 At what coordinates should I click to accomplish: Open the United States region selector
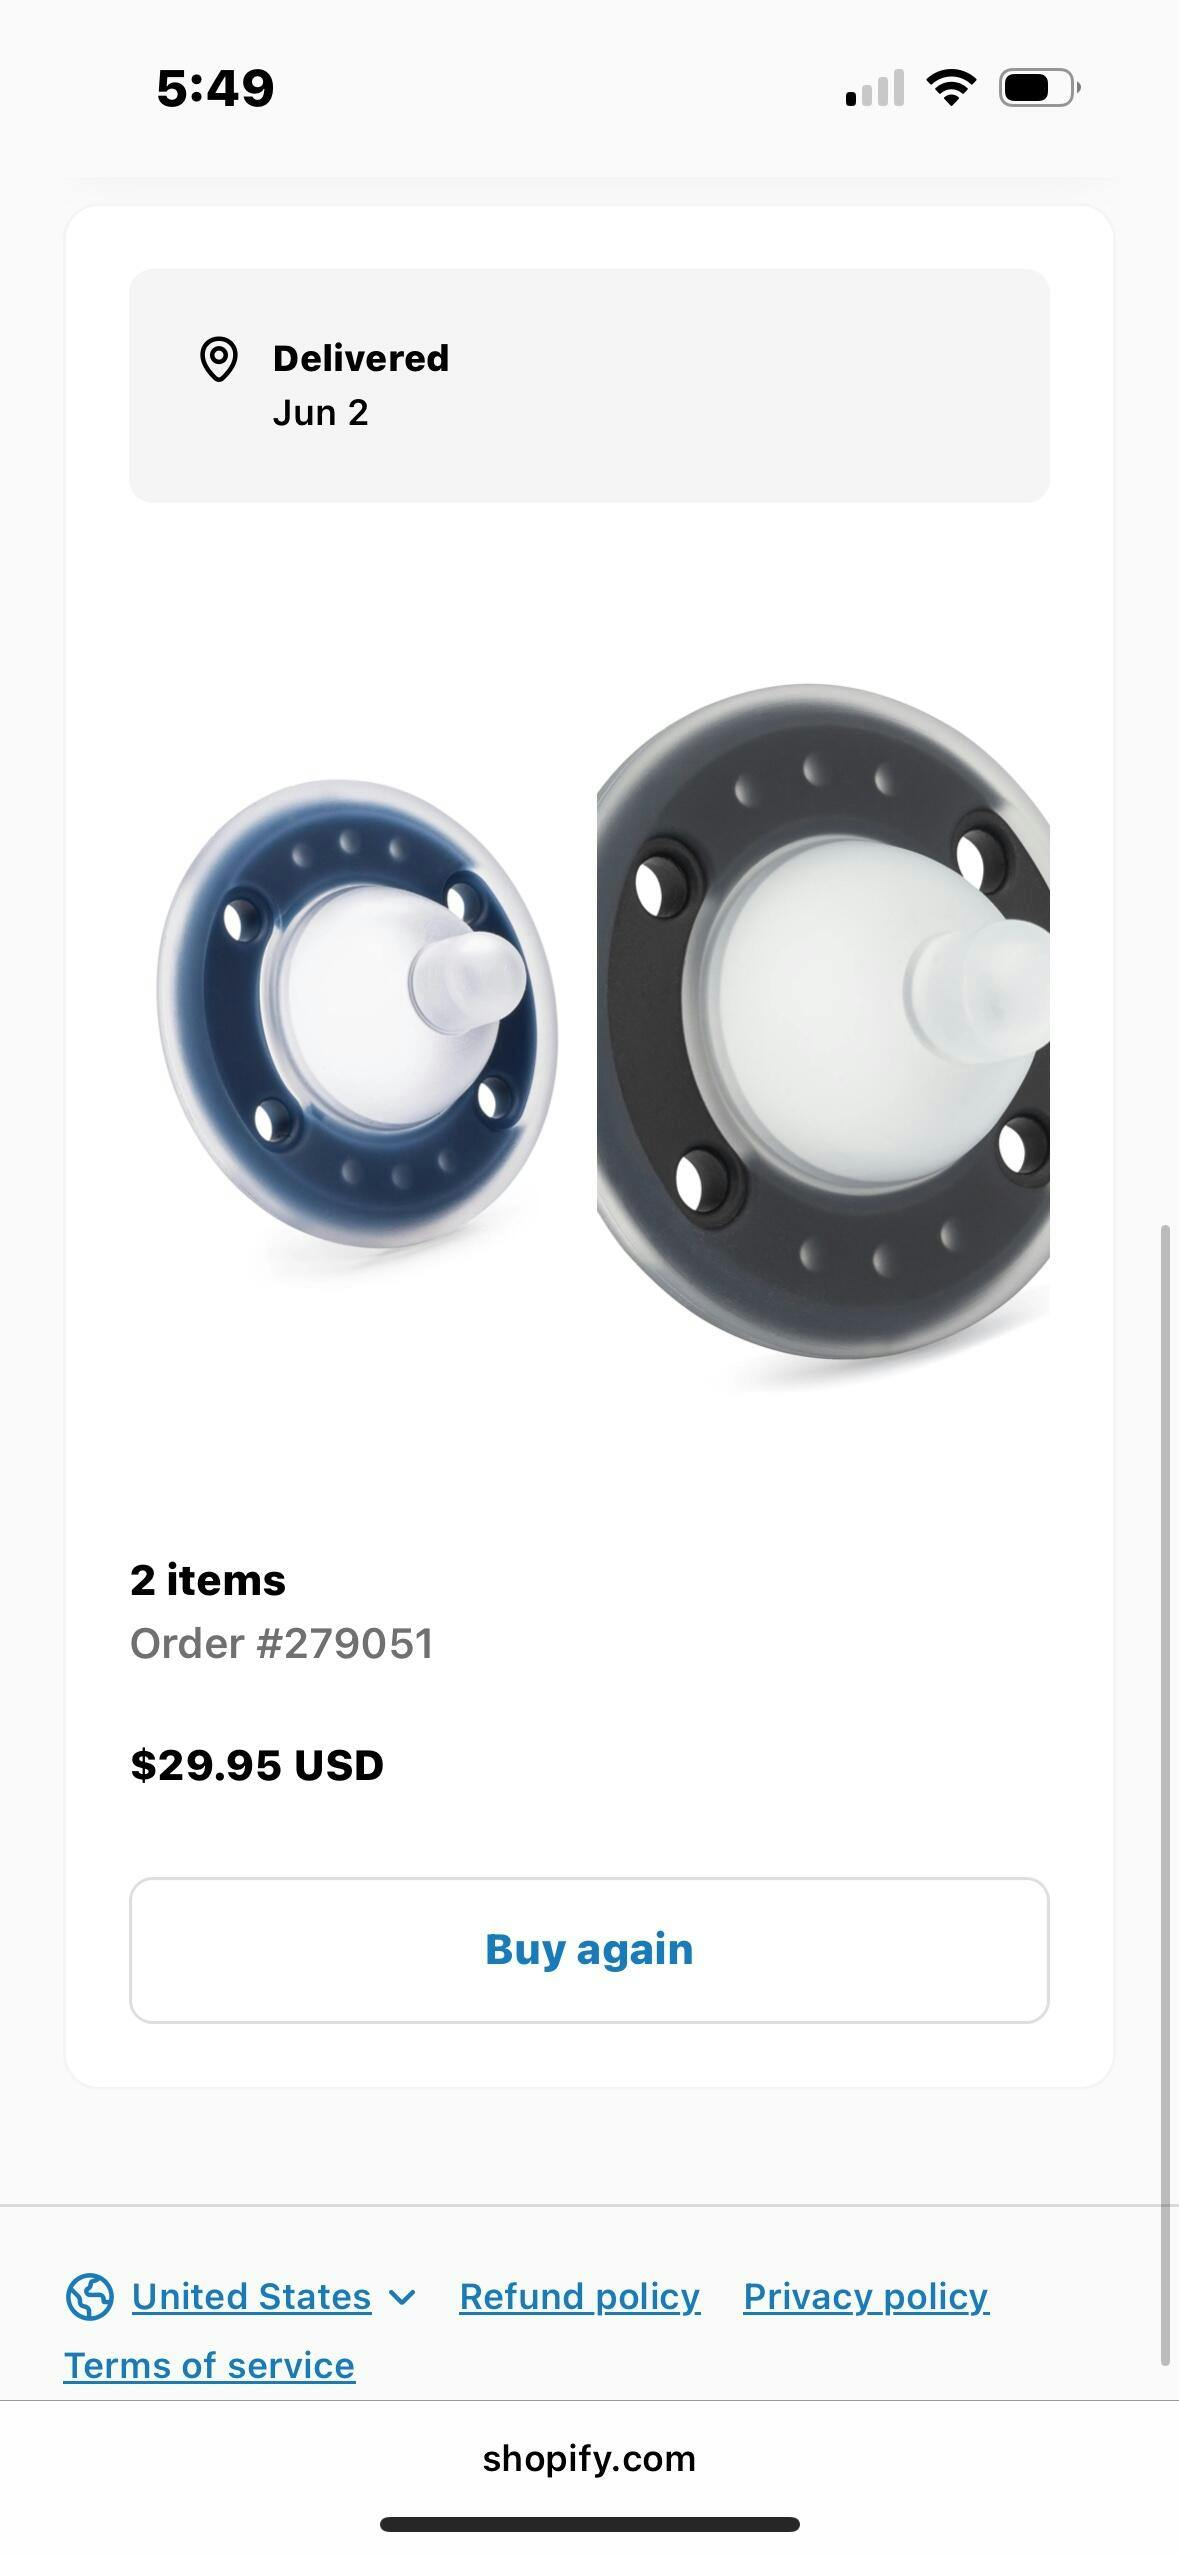pos(251,2296)
